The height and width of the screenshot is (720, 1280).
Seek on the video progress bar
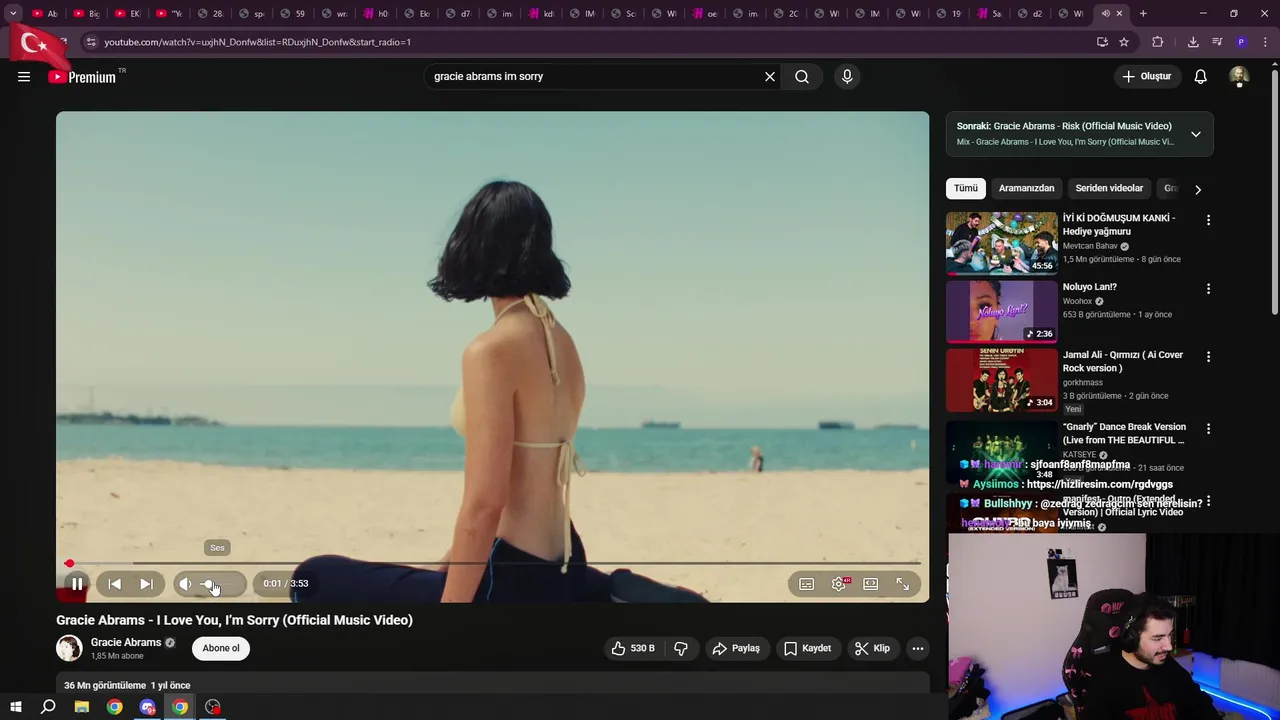(492, 563)
